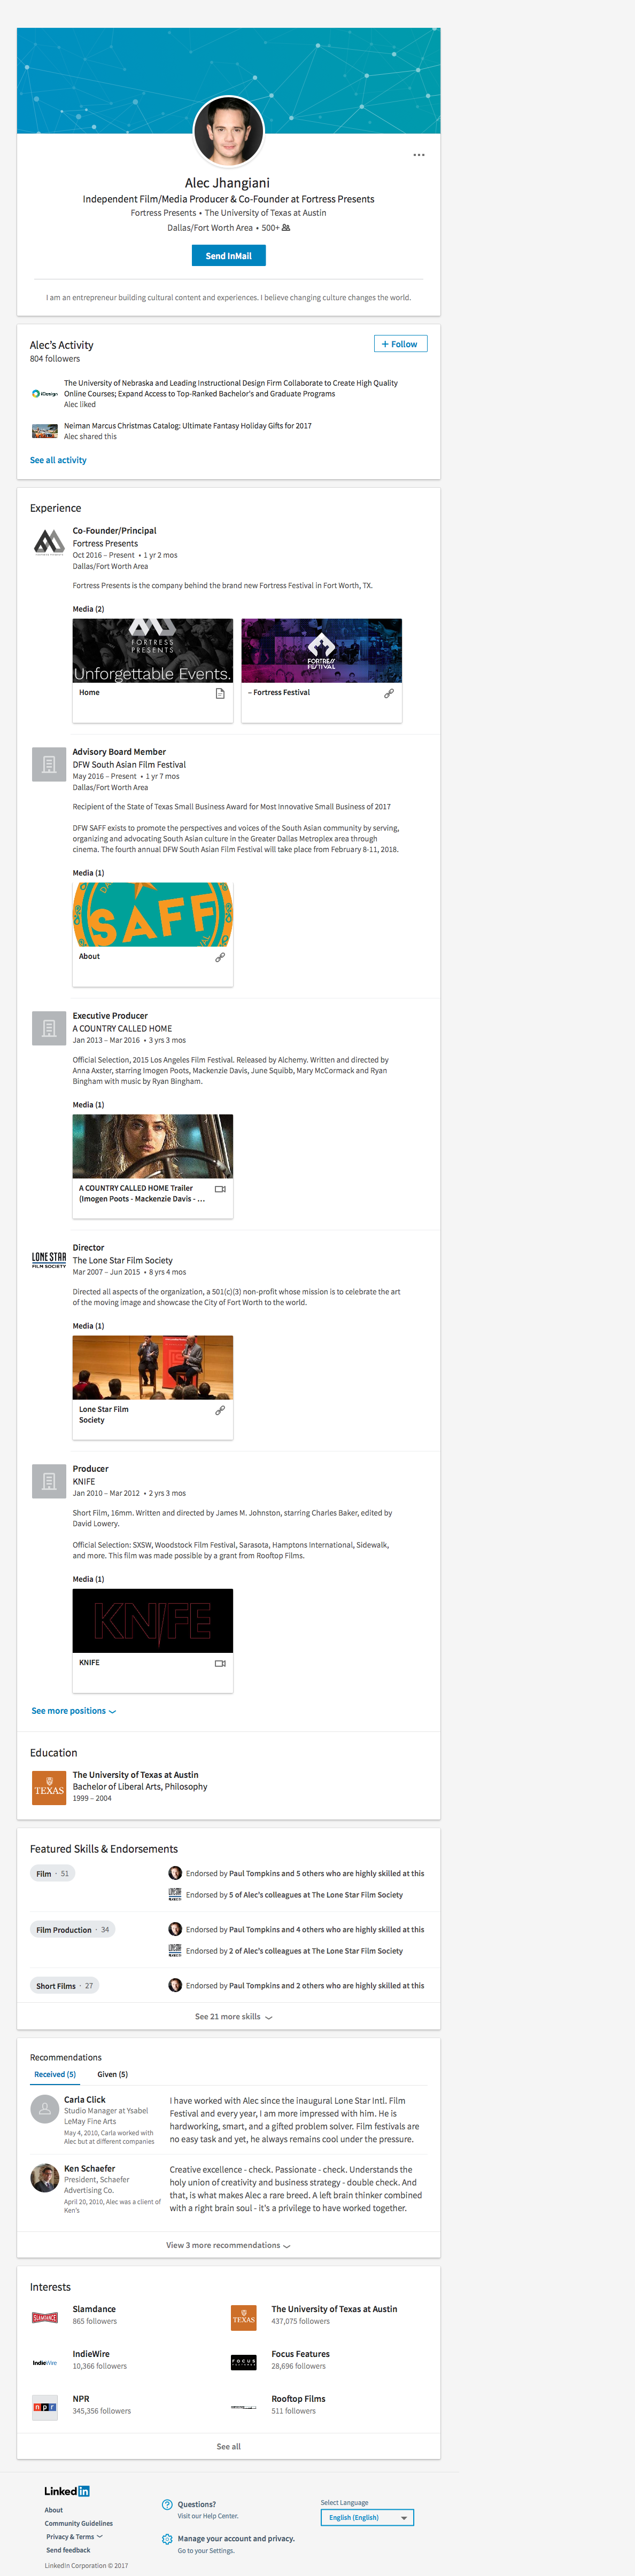The height and width of the screenshot is (2576, 635).
Task: Click Ken Schaefer's profile photo
Action: click(x=45, y=2177)
